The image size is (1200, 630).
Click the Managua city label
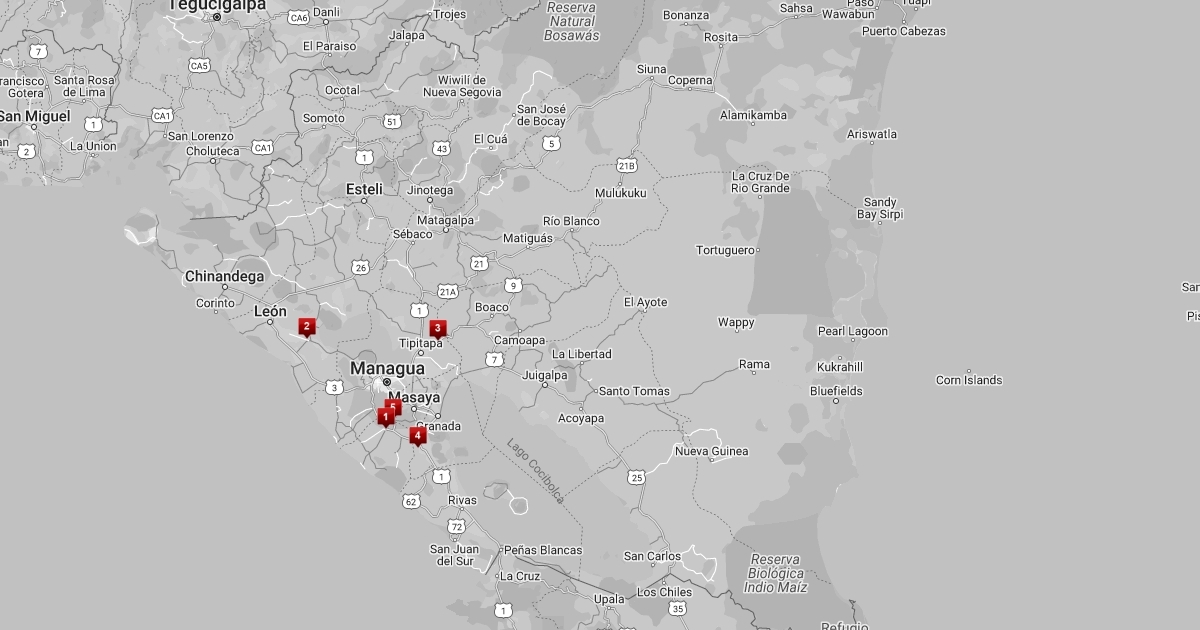[x=387, y=368]
